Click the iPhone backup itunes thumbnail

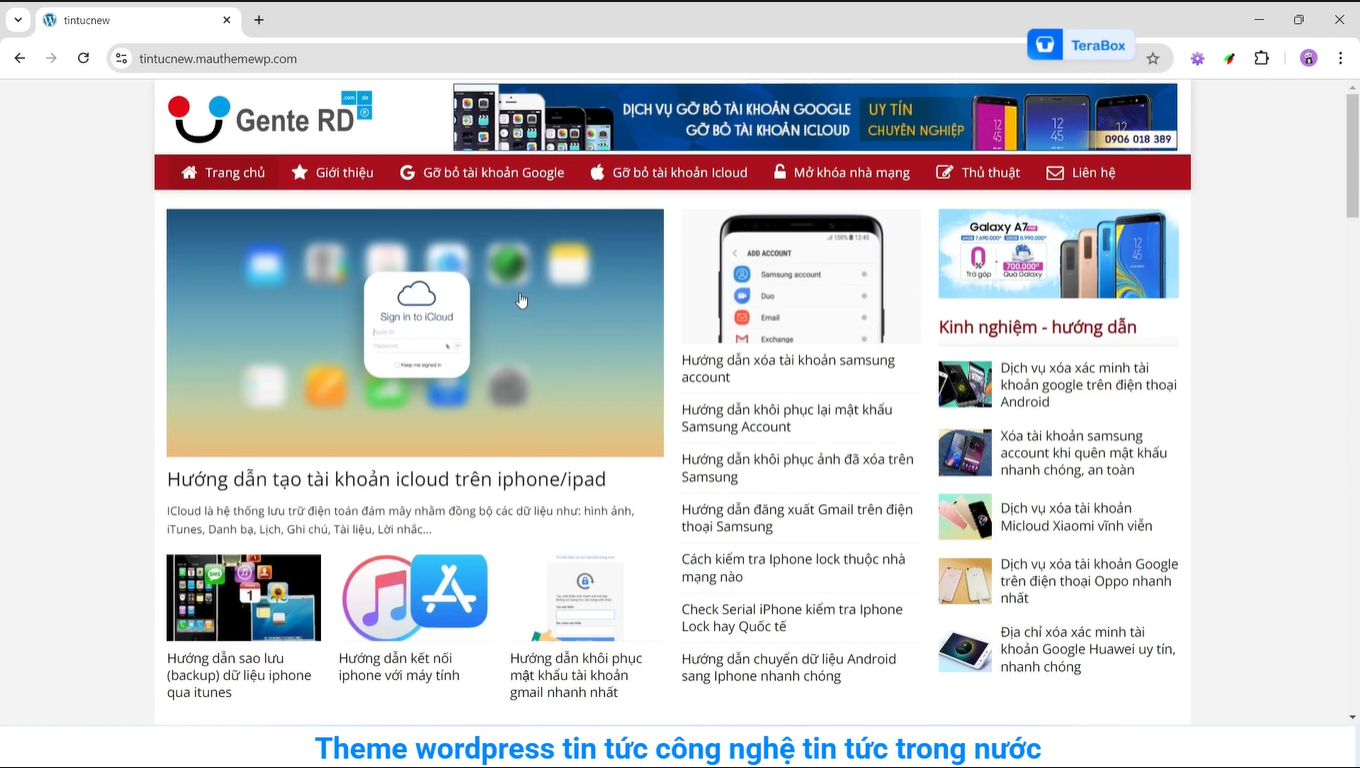tap(244, 597)
